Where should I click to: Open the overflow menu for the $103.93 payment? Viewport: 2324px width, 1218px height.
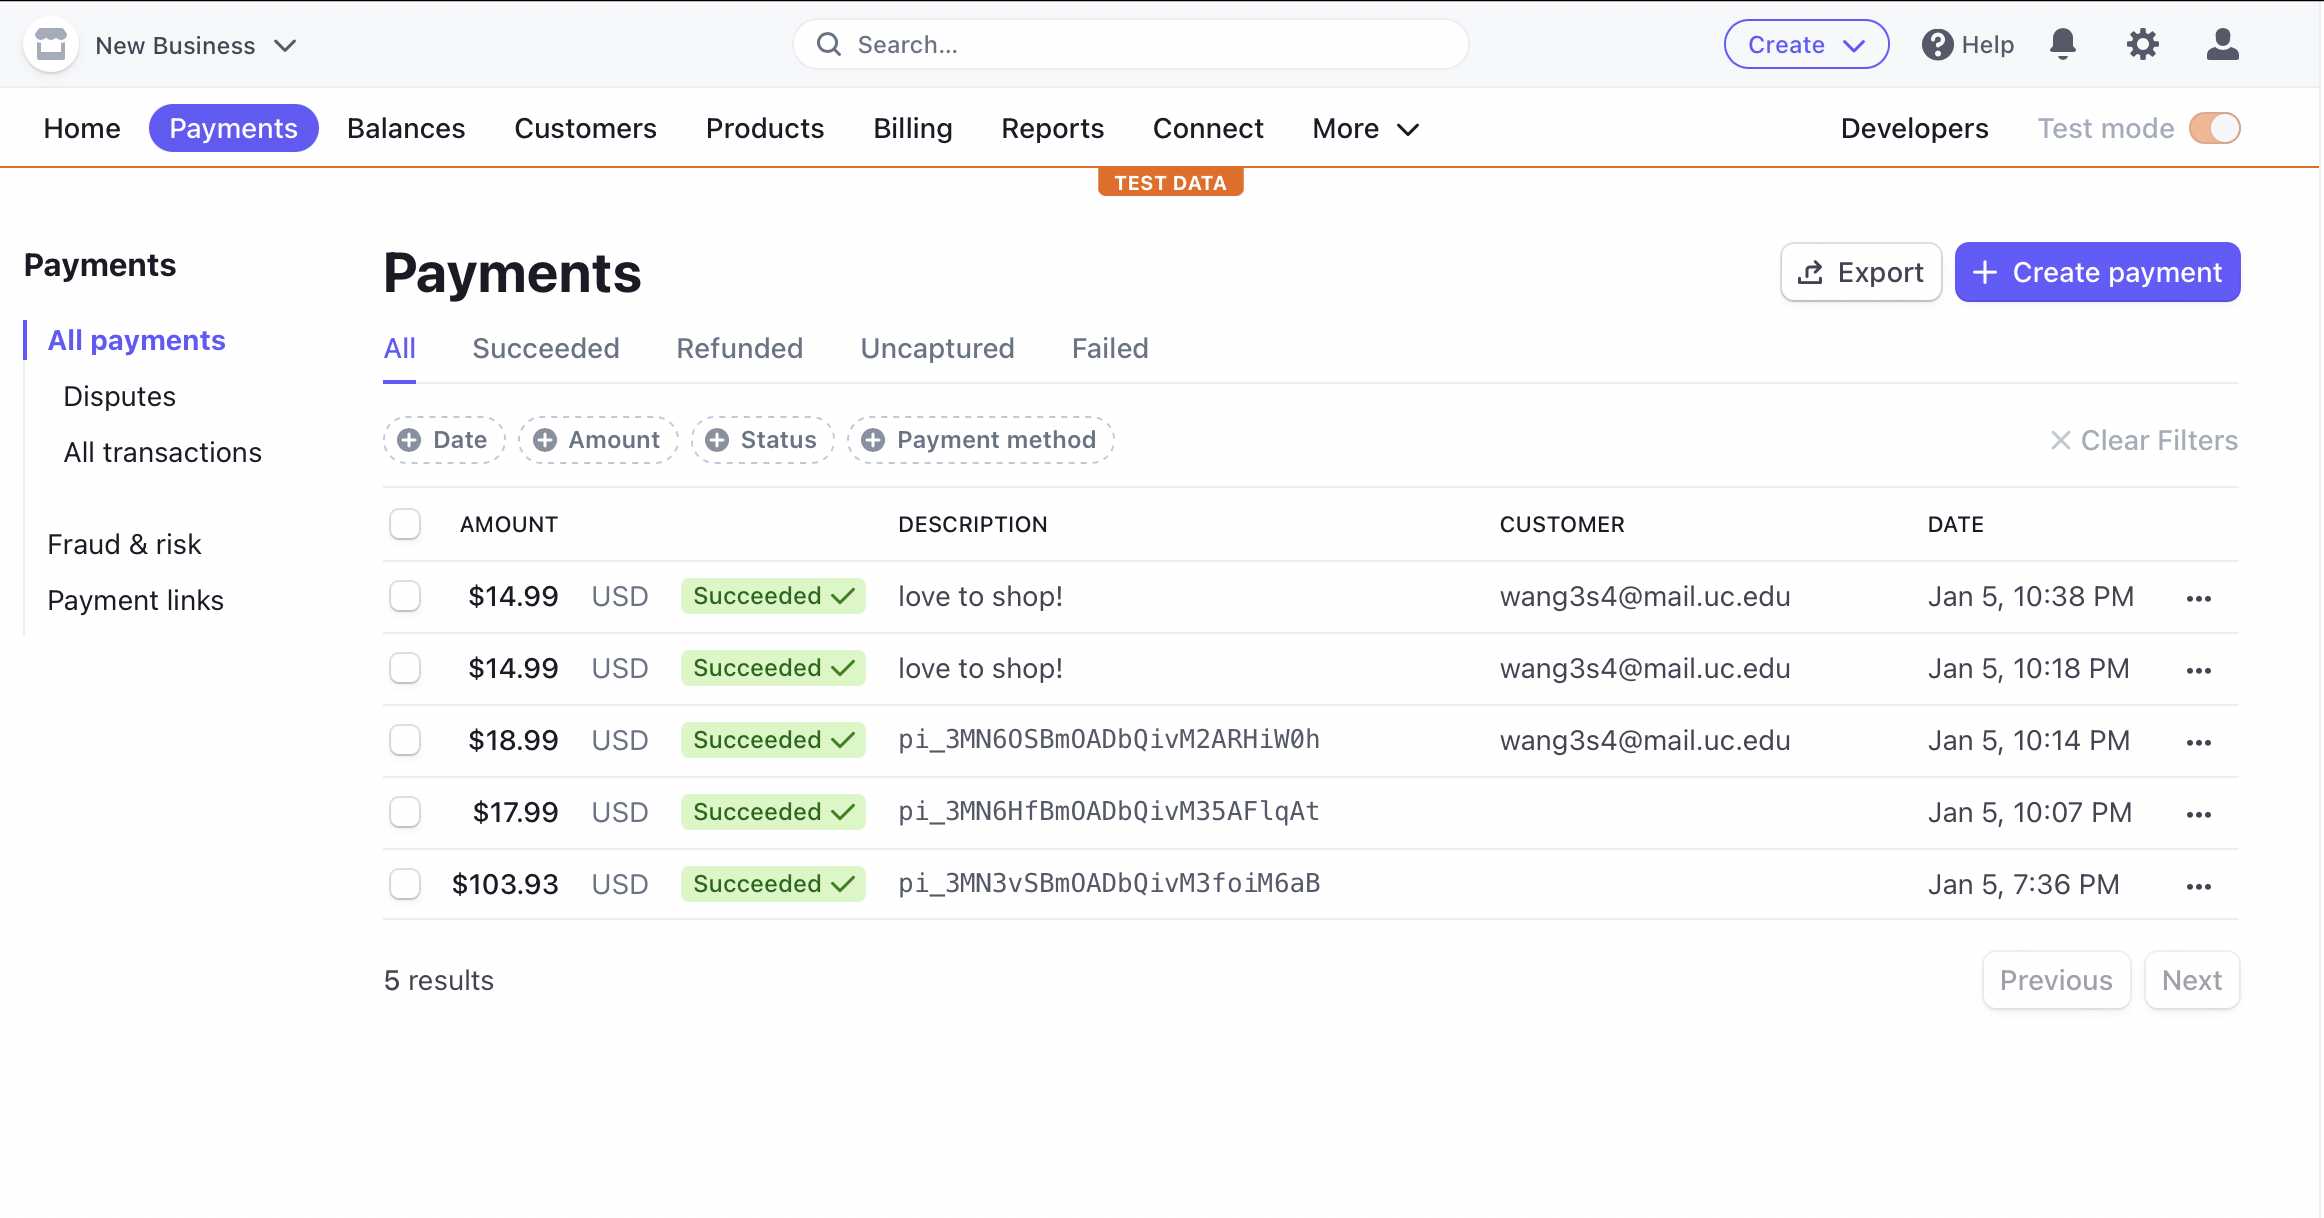coord(2199,885)
